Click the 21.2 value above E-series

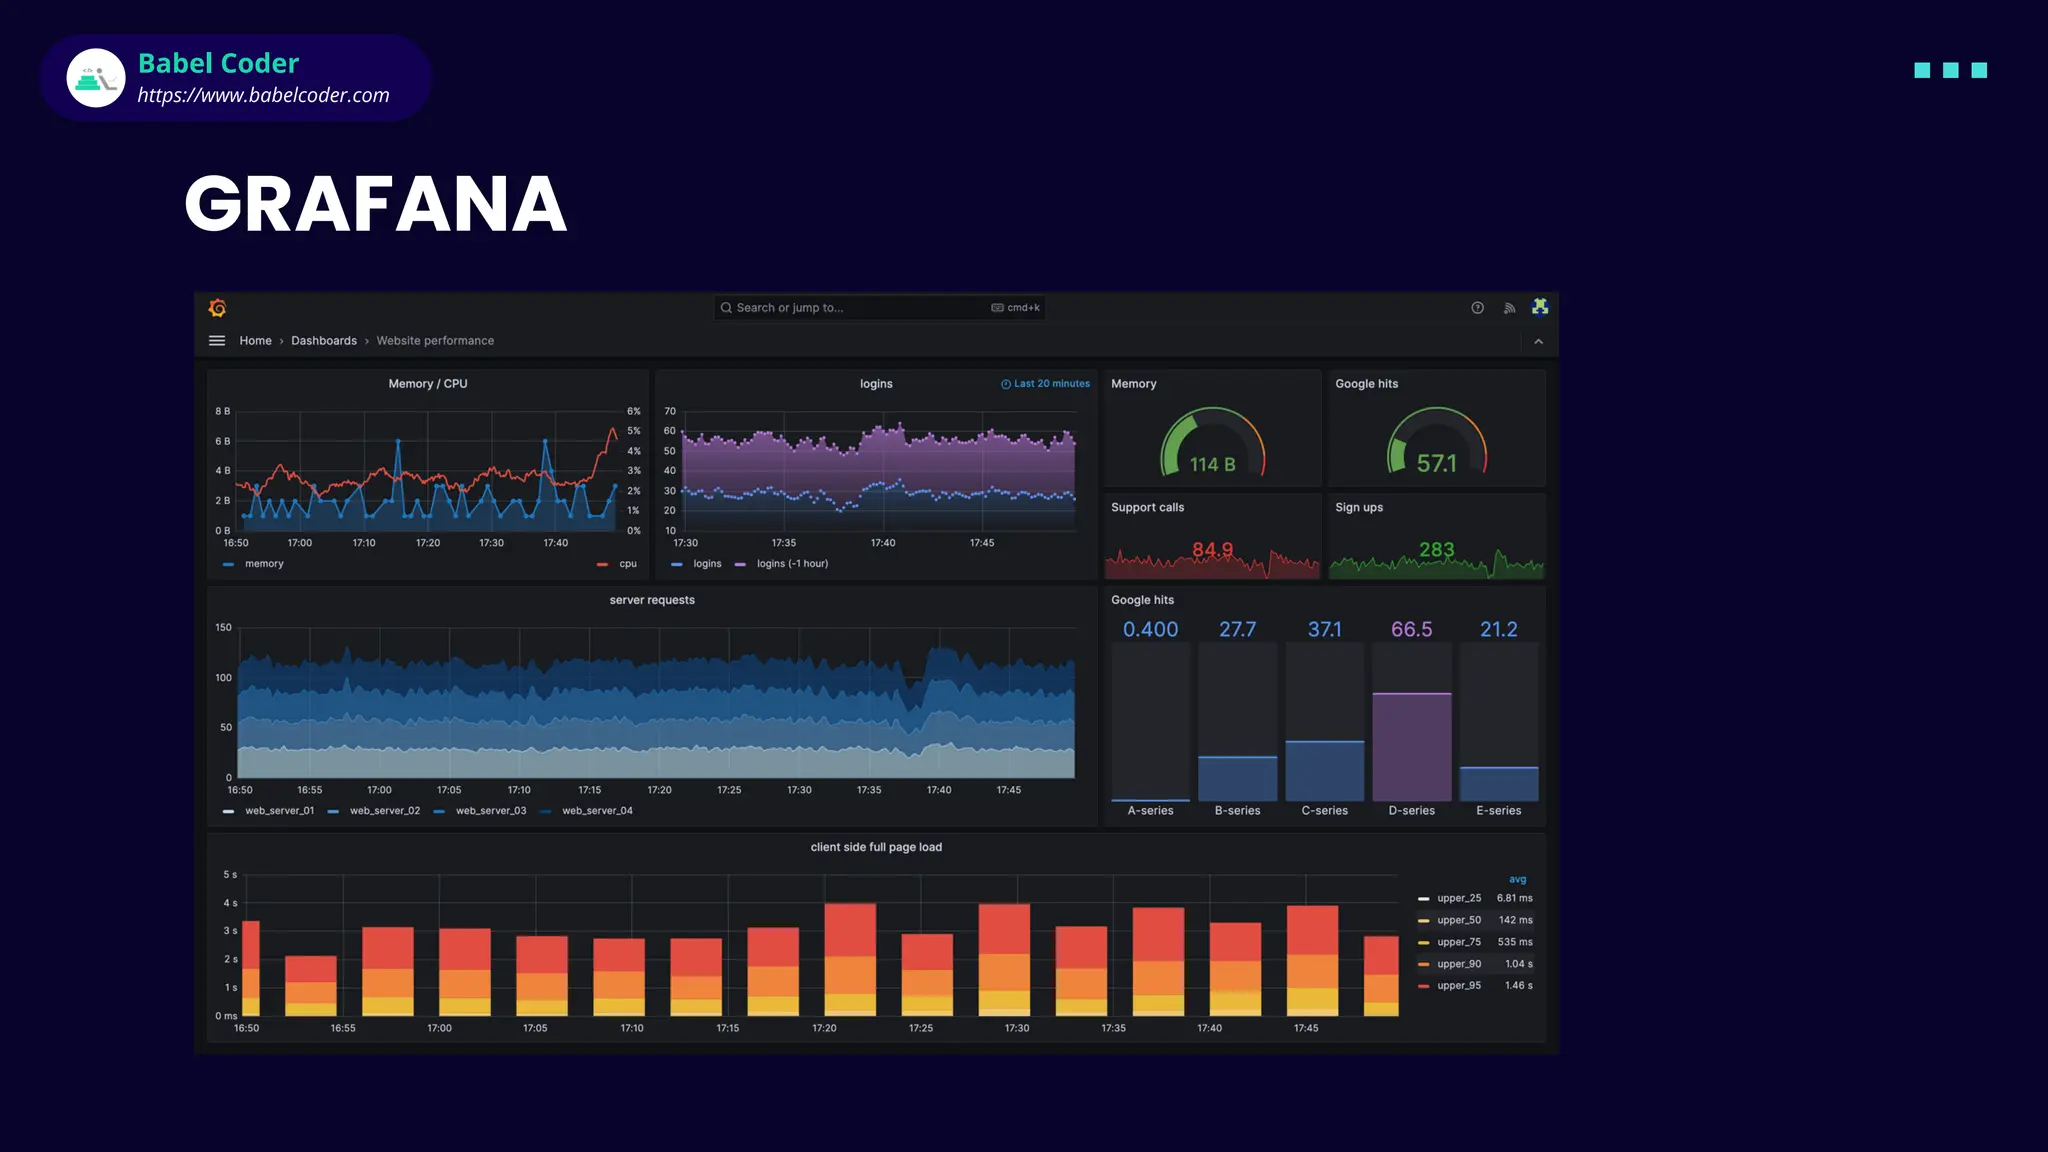coord(1498,629)
